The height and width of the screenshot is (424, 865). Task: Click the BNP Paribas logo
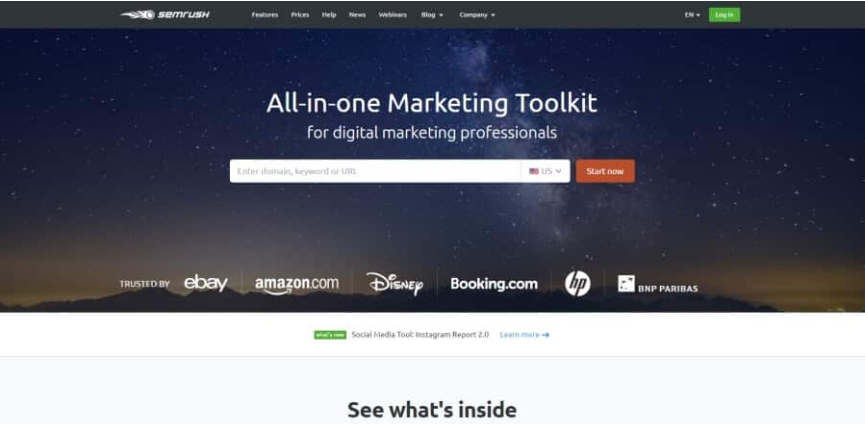[x=658, y=284]
